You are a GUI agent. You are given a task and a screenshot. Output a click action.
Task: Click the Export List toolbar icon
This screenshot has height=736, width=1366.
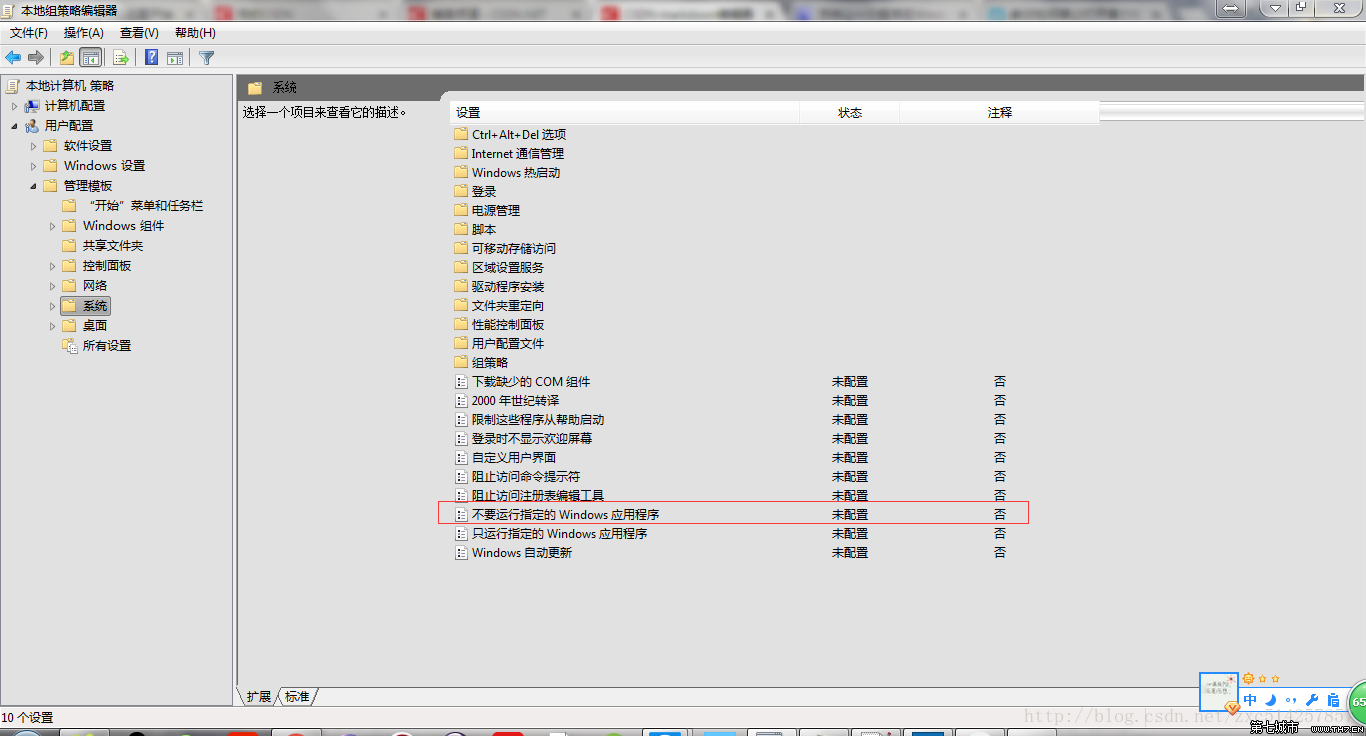point(120,57)
